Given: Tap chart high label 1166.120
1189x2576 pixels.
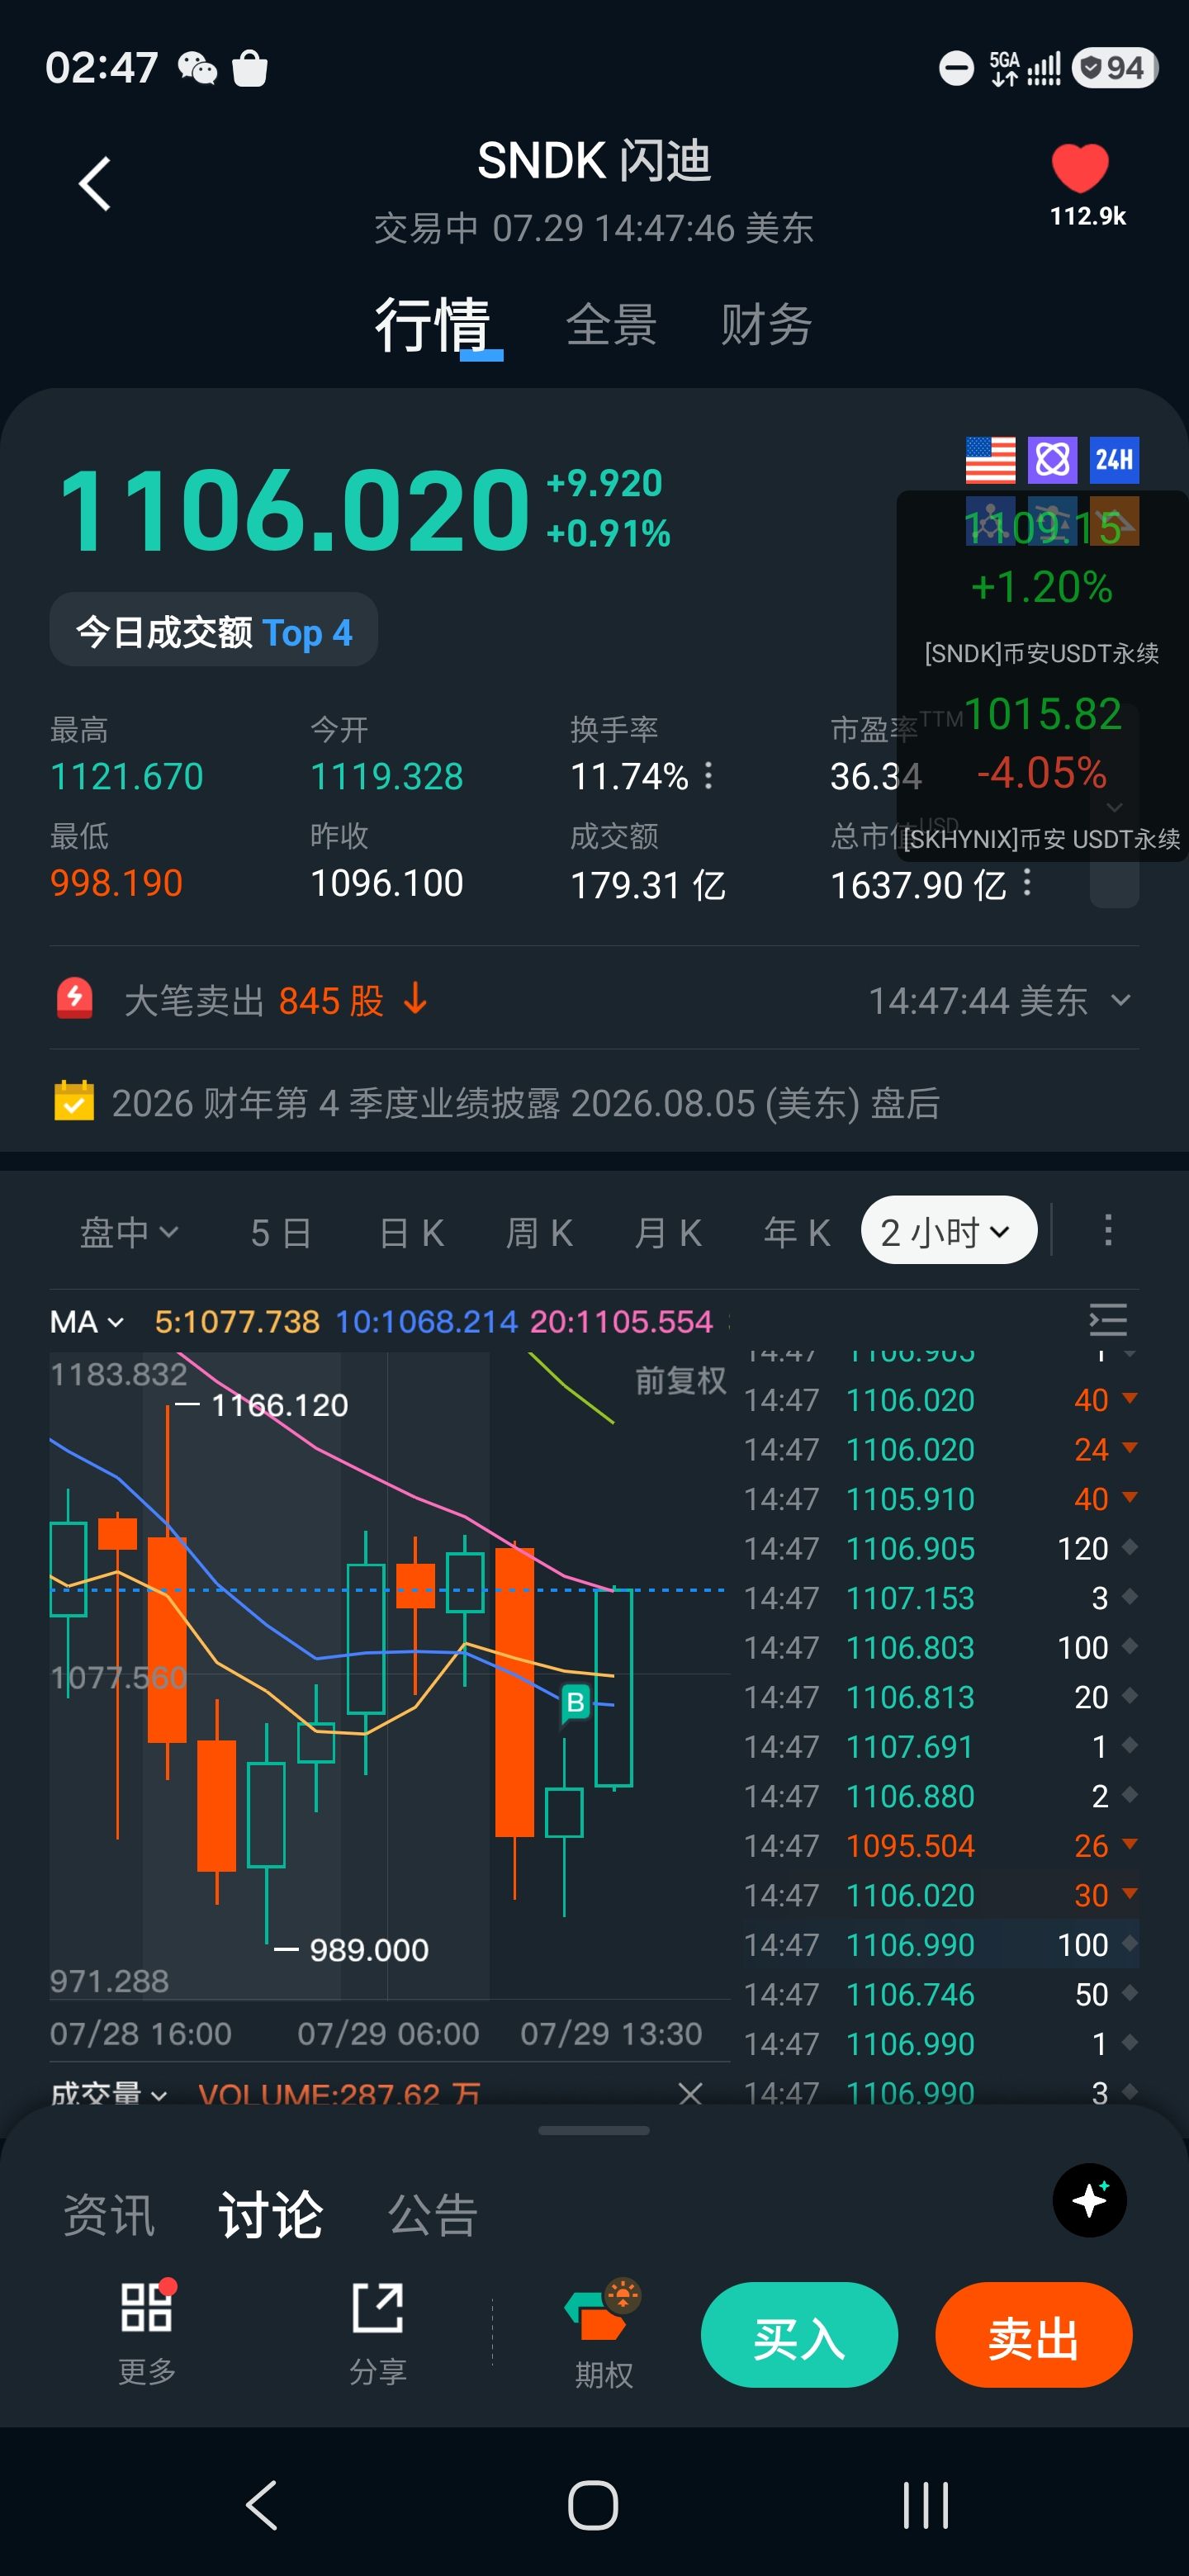Looking at the screenshot, I should (280, 1405).
